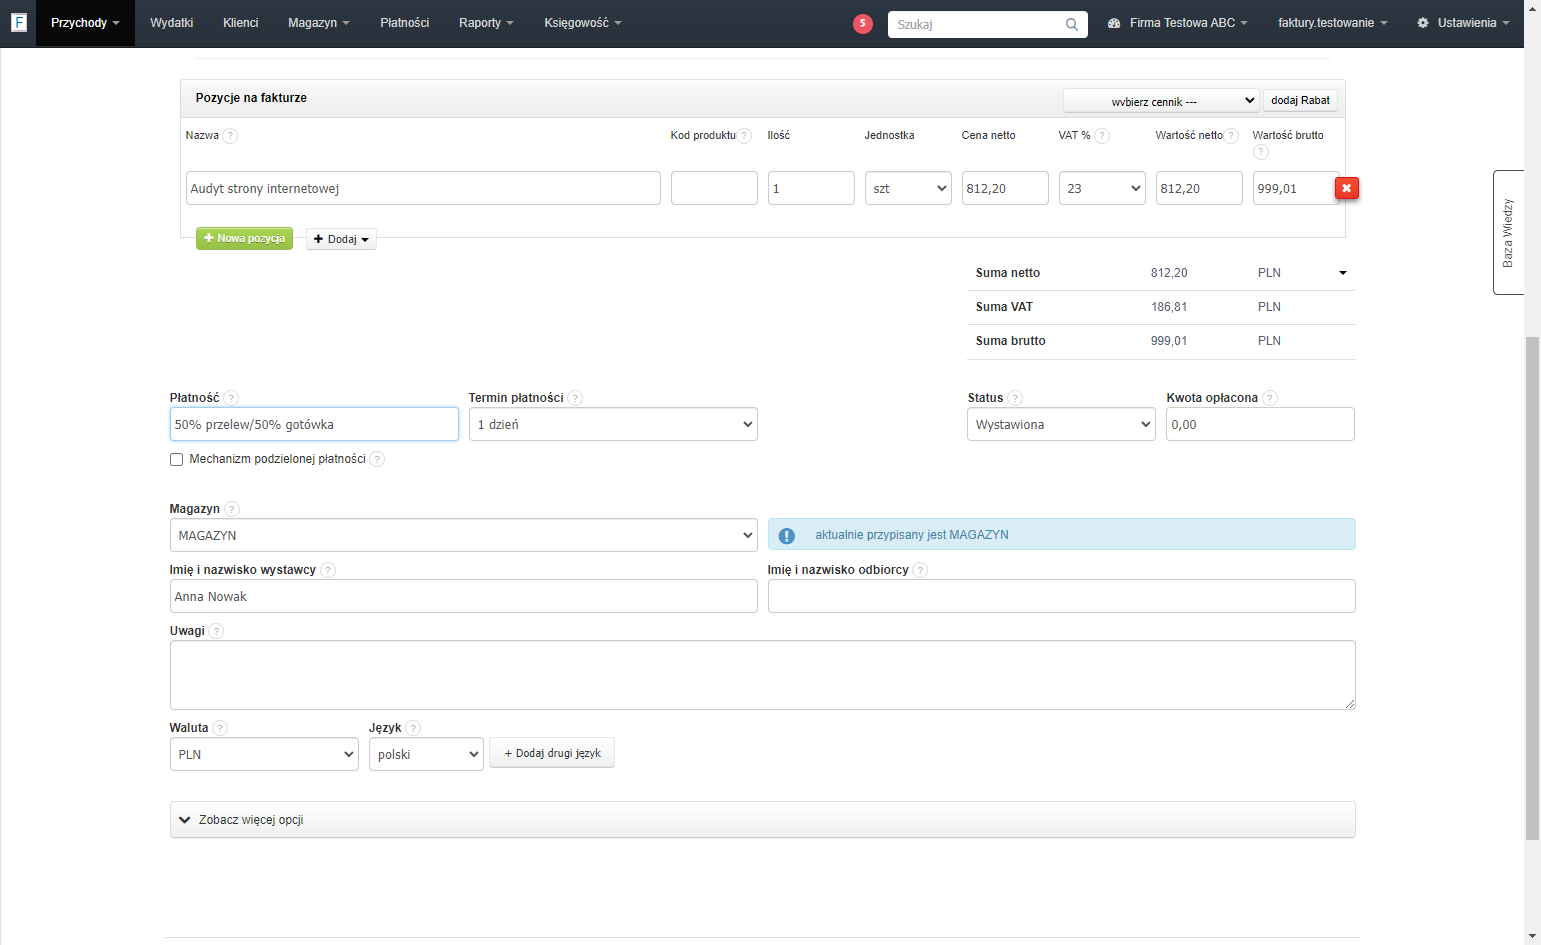Expand currency arrow next to Suma netto
The height and width of the screenshot is (945, 1541).
(x=1343, y=273)
